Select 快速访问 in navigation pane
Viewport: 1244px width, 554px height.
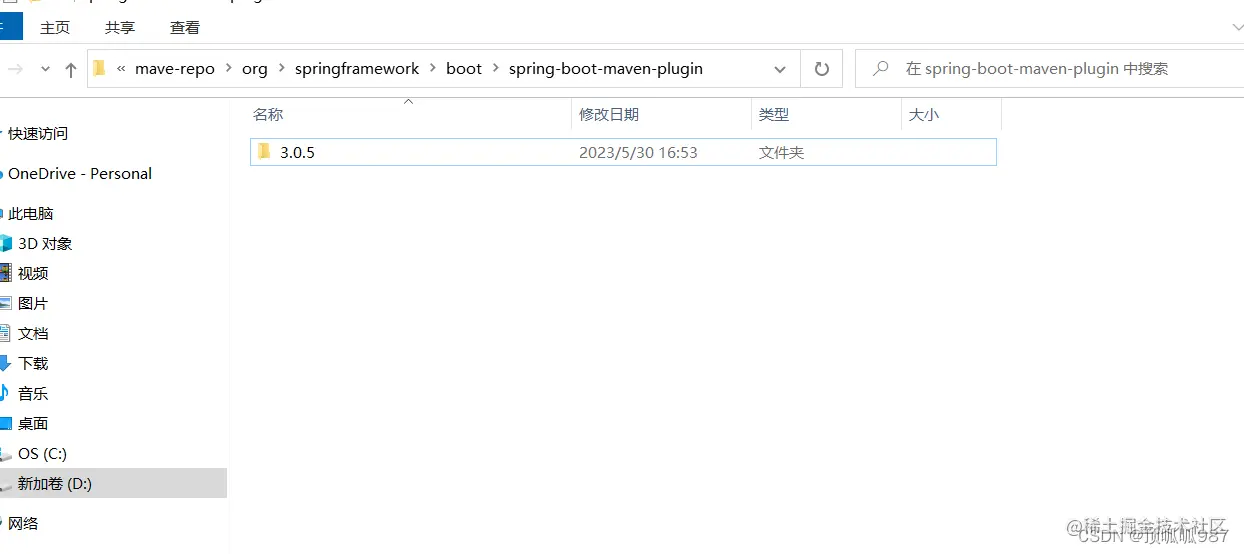click(x=38, y=133)
